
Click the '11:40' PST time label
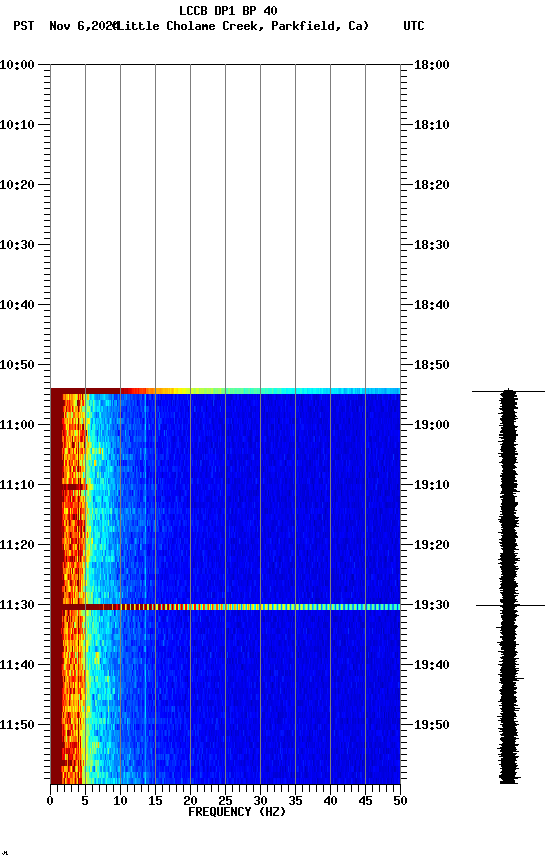17,665
